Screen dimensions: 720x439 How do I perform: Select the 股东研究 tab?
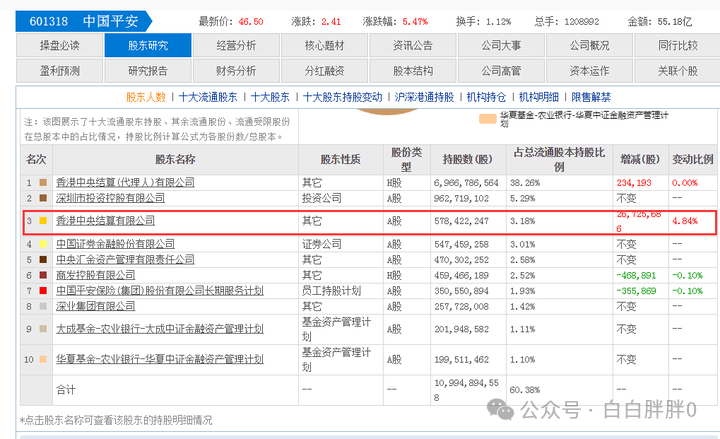pos(148,45)
